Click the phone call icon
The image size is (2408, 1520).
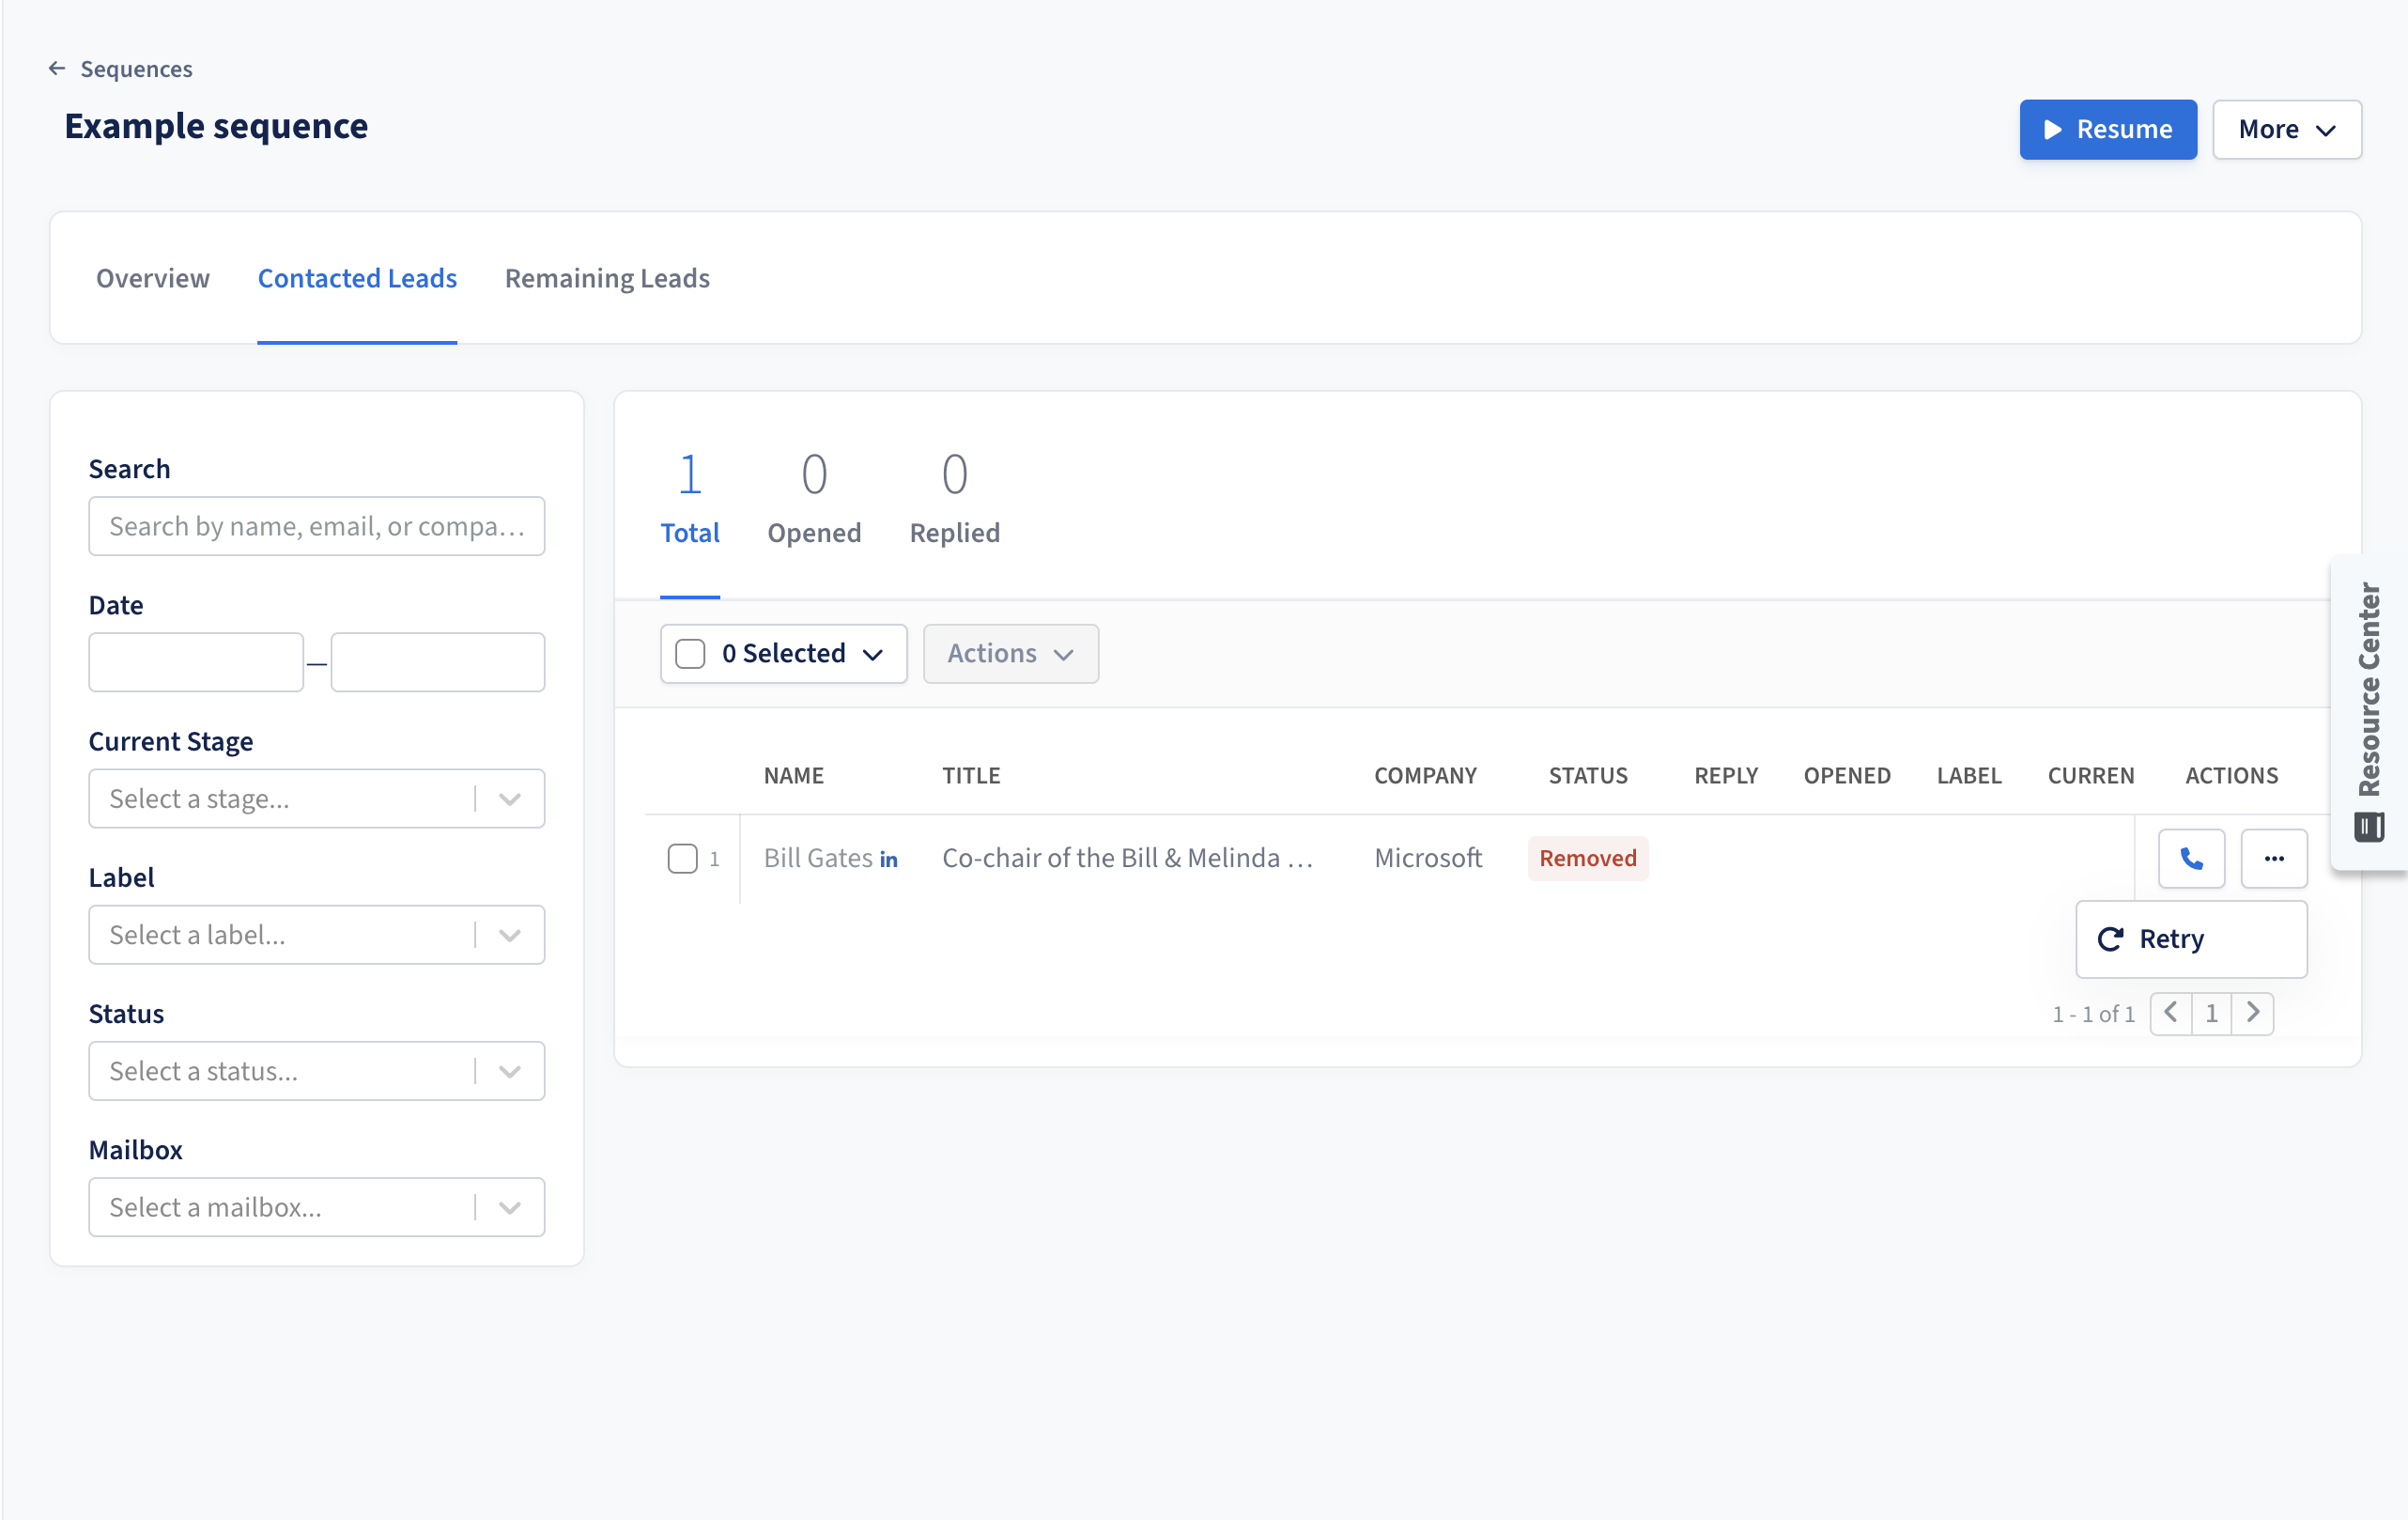pyautogui.click(x=2191, y=858)
